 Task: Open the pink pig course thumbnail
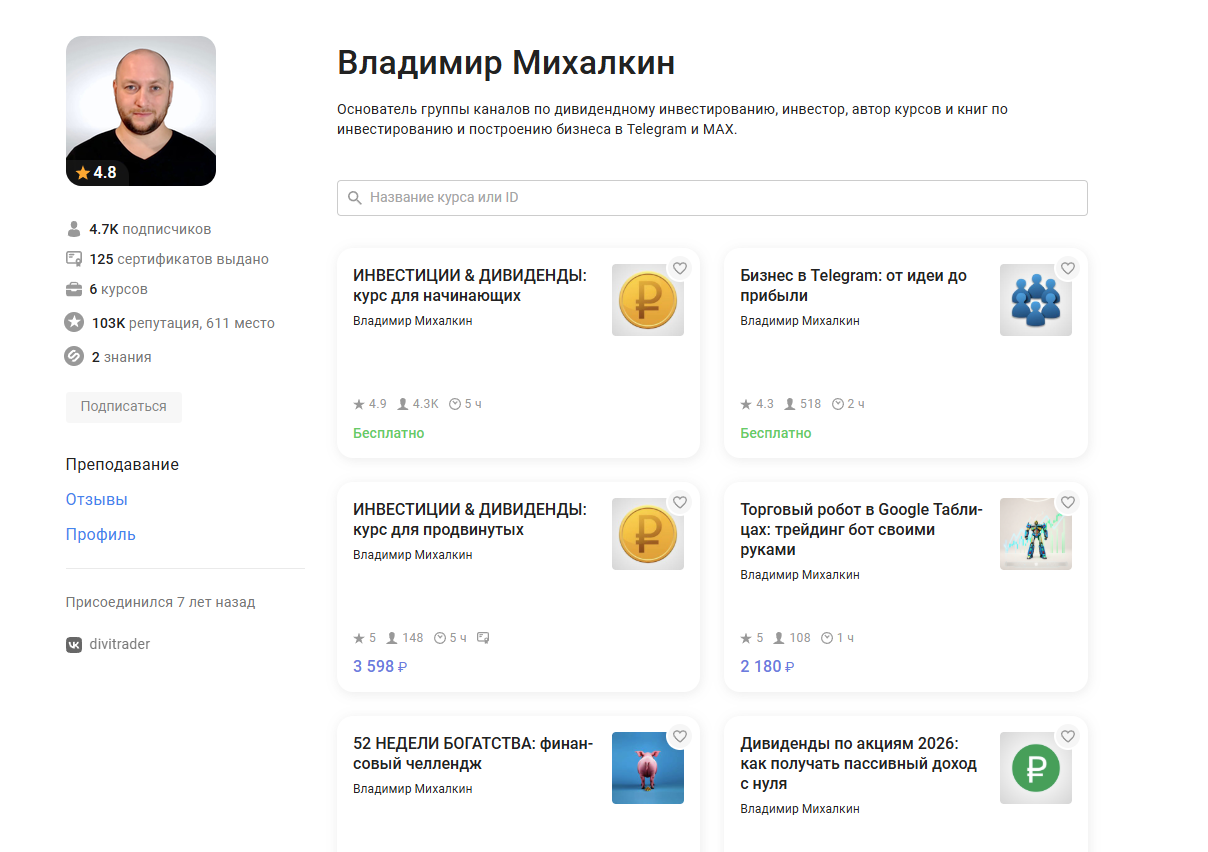tap(648, 768)
